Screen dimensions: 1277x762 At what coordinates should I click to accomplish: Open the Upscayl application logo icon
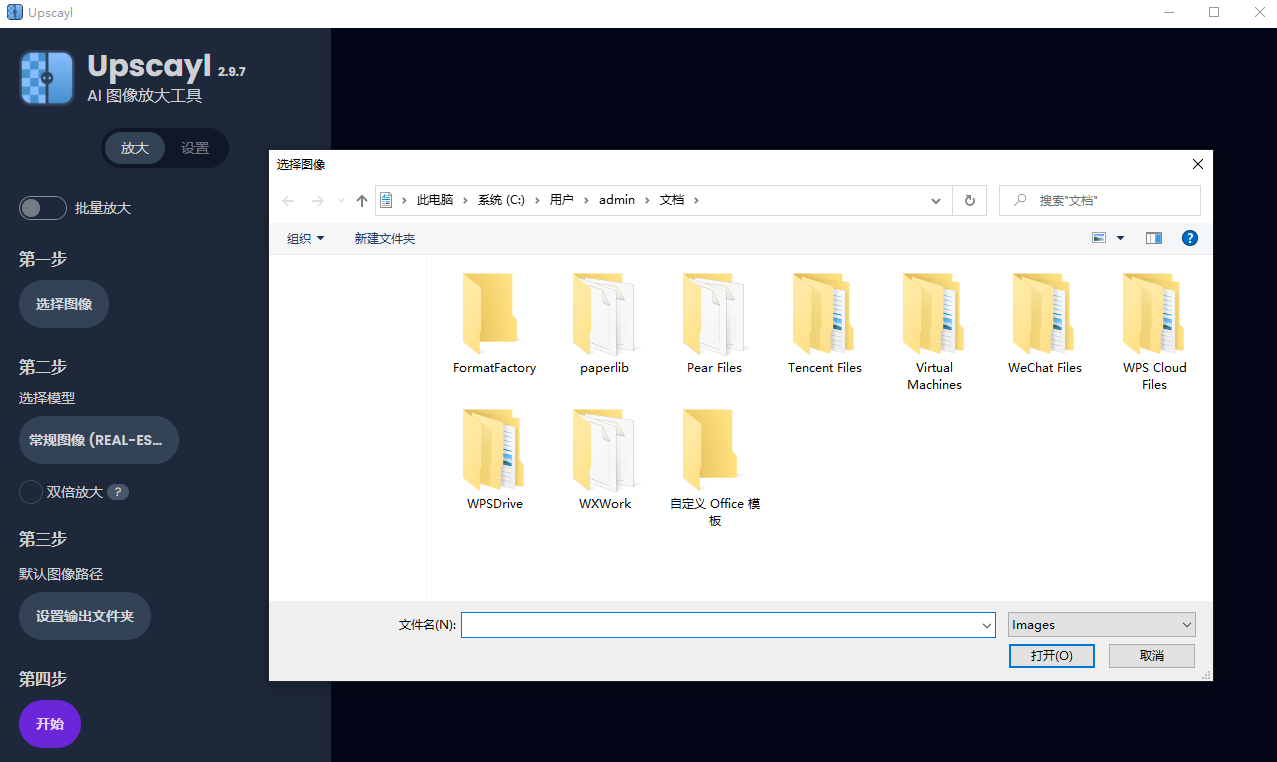click(46, 77)
